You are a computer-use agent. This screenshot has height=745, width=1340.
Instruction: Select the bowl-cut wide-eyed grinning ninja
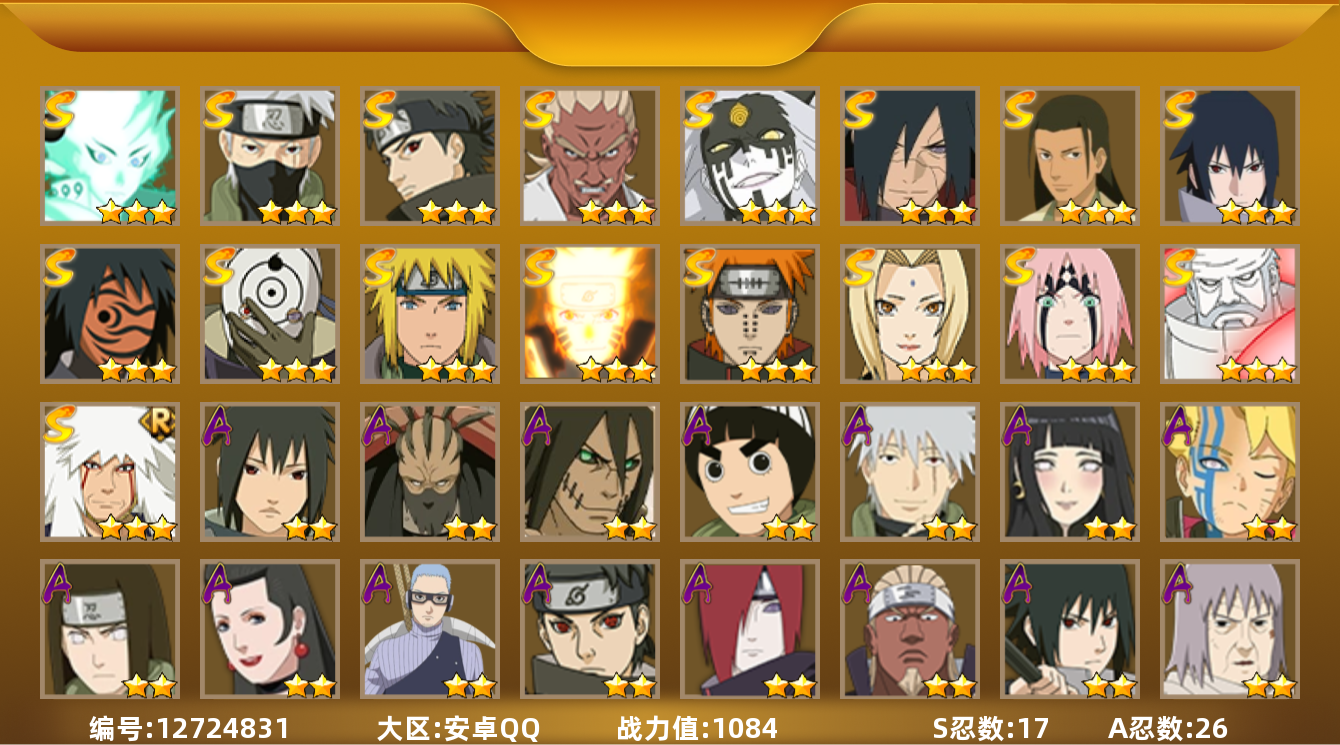pos(750,472)
